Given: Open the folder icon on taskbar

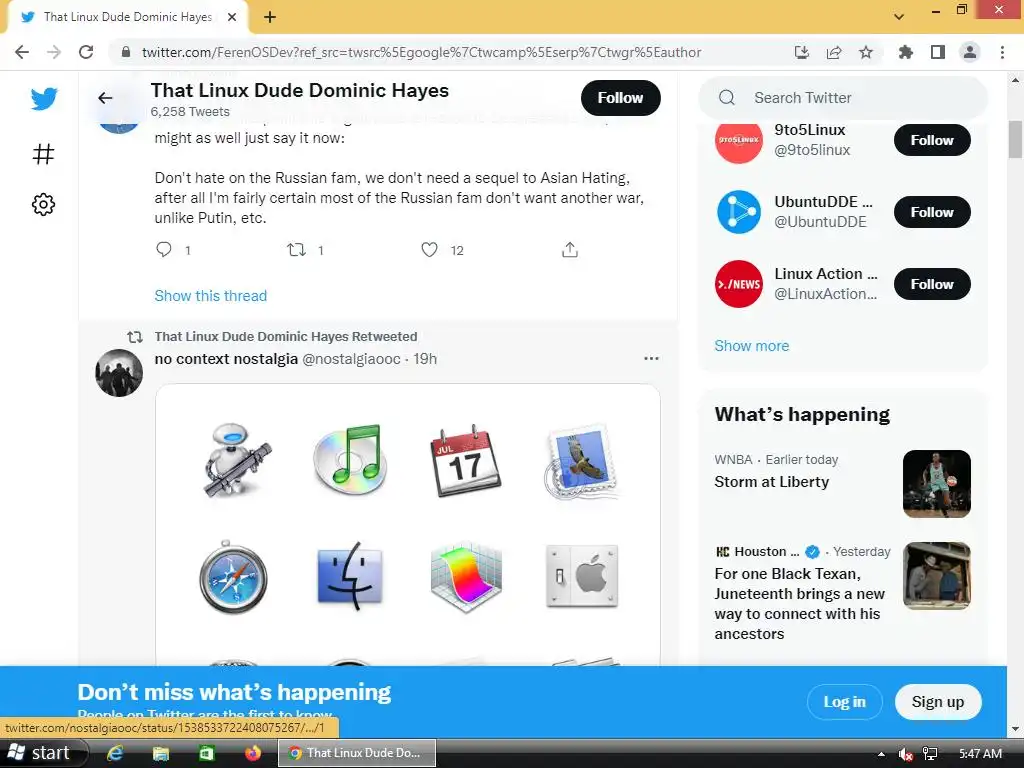Looking at the screenshot, I should pos(161,753).
